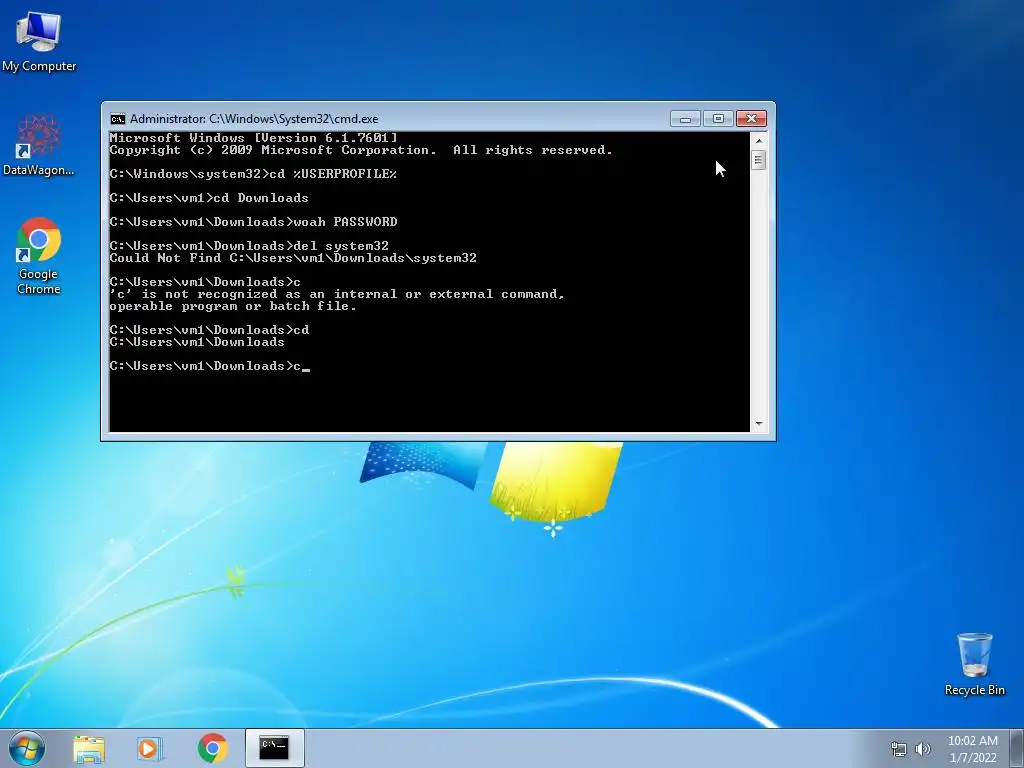Click the cmd scrollbar down arrow
Viewport: 1024px width, 768px height.
(758, 424)
